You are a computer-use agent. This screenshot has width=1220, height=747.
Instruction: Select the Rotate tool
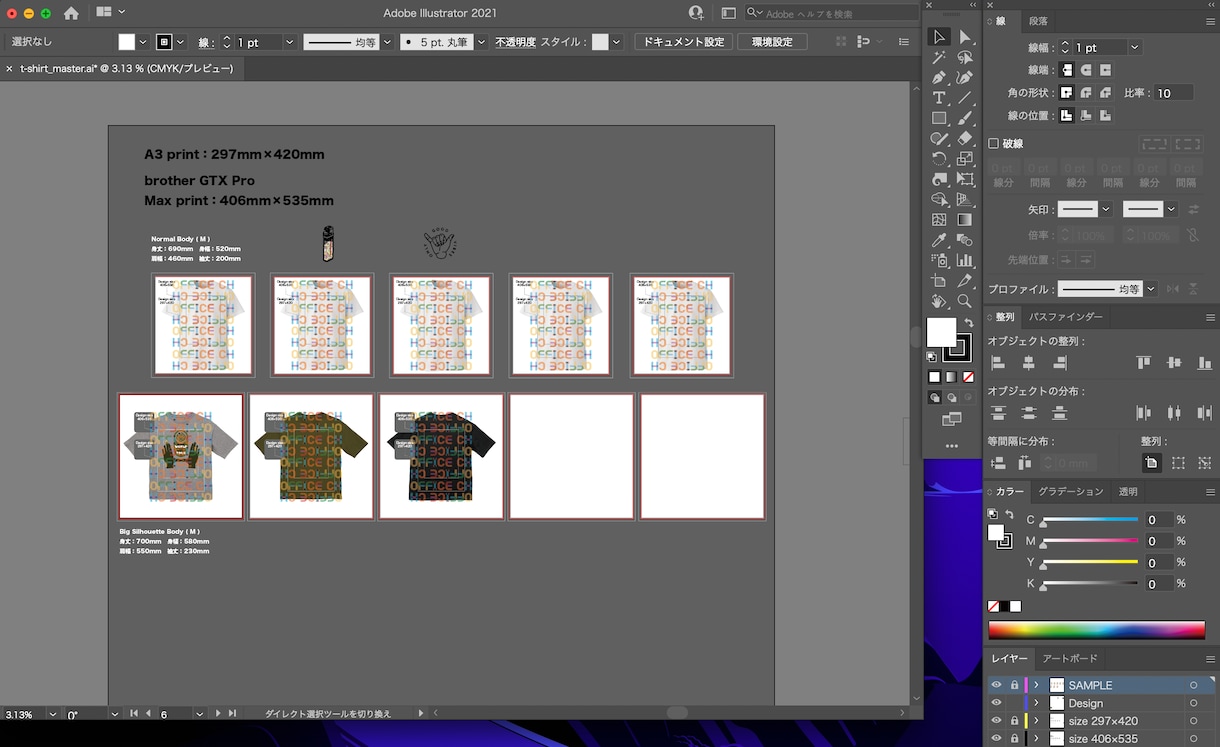click(x=939, y=159)
